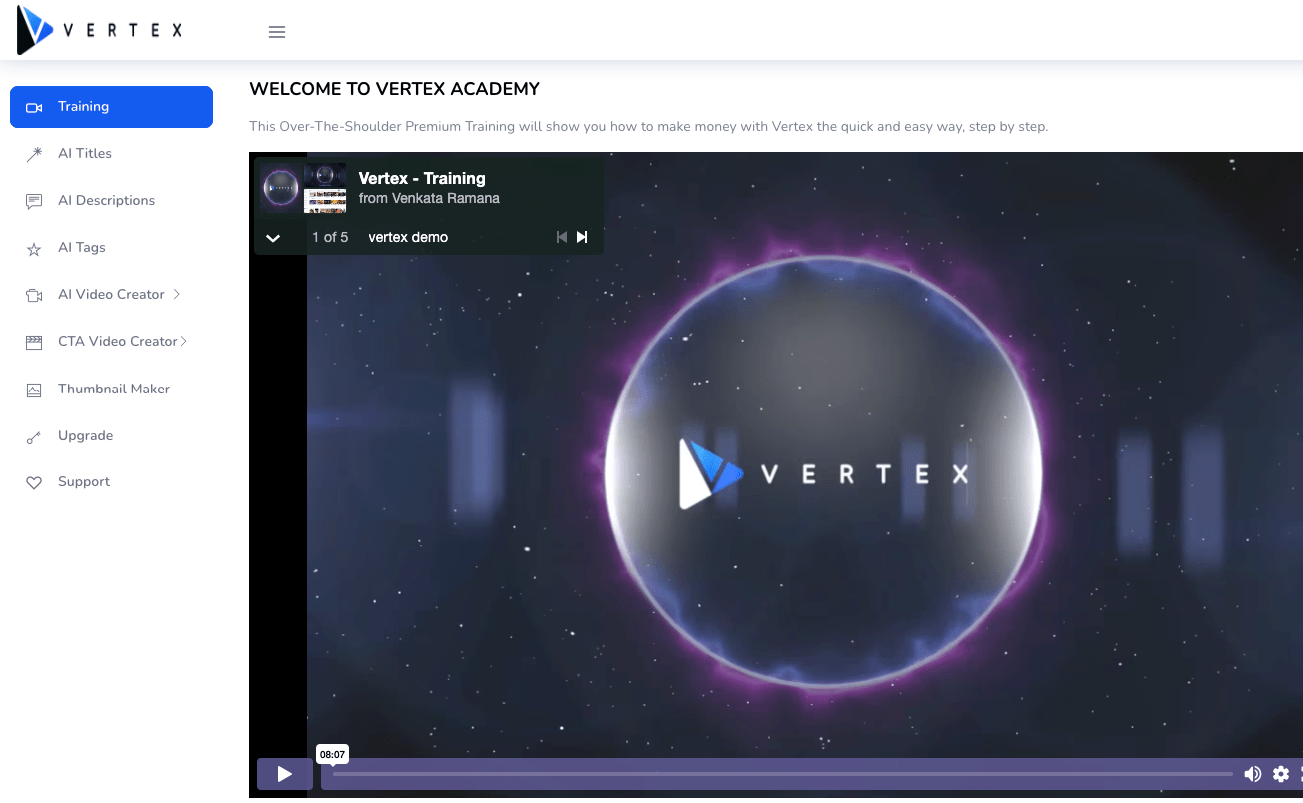Seek using the video progress bar
Image resolution: width=1303 pixels, height=803 pixels.
click(x=780, y=776)
